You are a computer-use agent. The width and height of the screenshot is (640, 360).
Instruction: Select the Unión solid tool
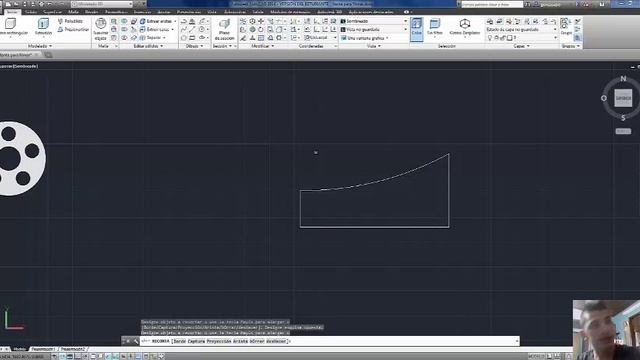click(124, 21)
